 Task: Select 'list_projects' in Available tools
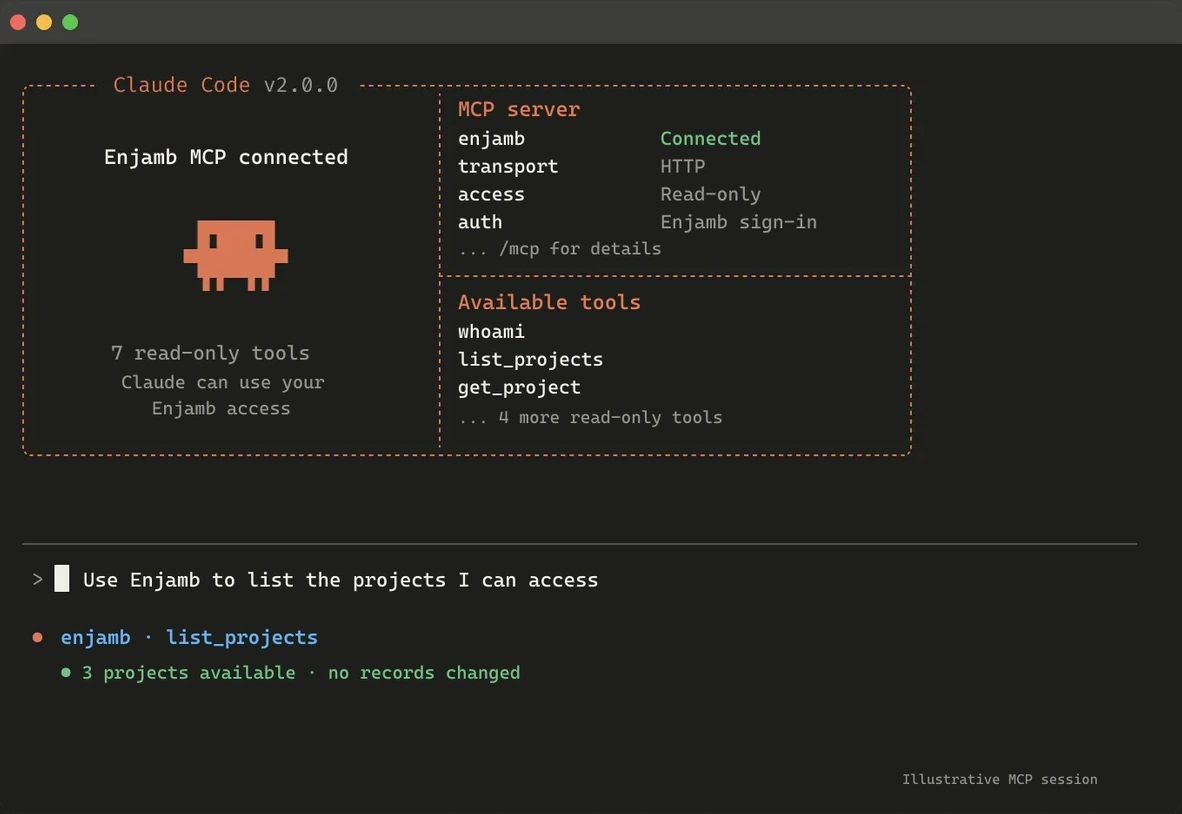click(x=531, y=360)
